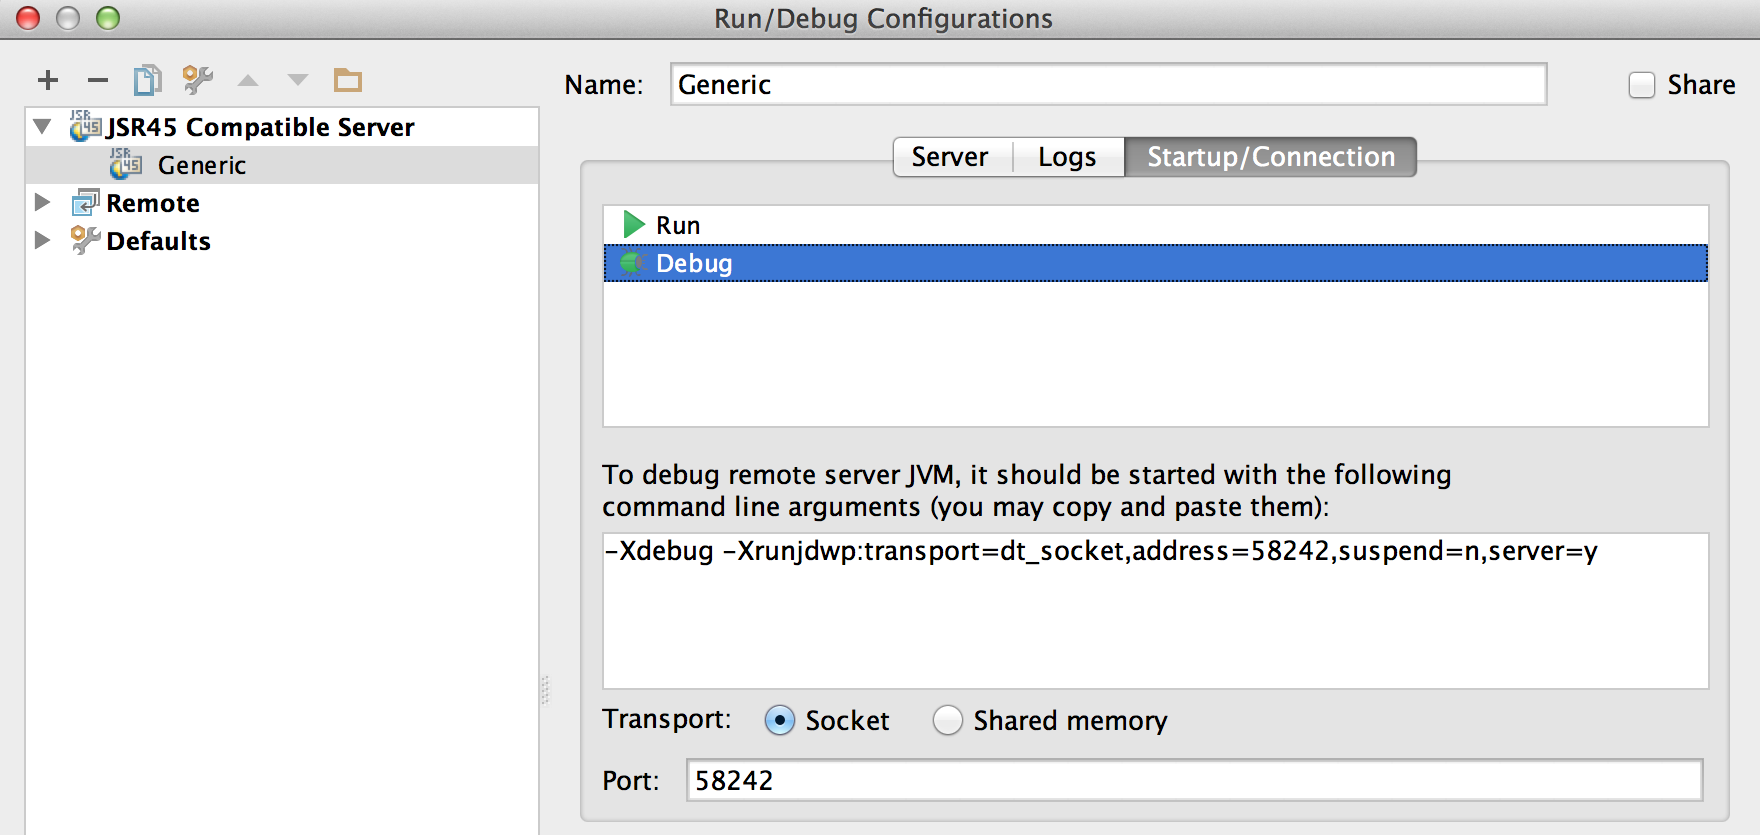The width and height of the screenshot is (1760, 835).
Task: Select the Debug list entry
Action: (694, 264)
